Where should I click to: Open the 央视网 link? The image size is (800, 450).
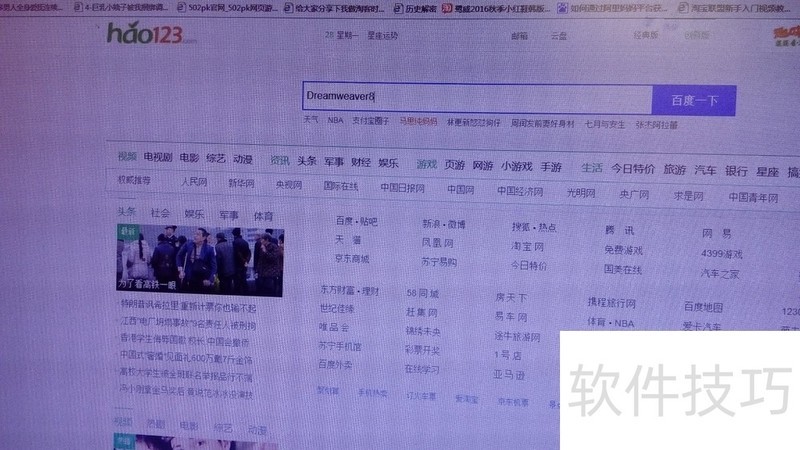click(x=289, y=185)
